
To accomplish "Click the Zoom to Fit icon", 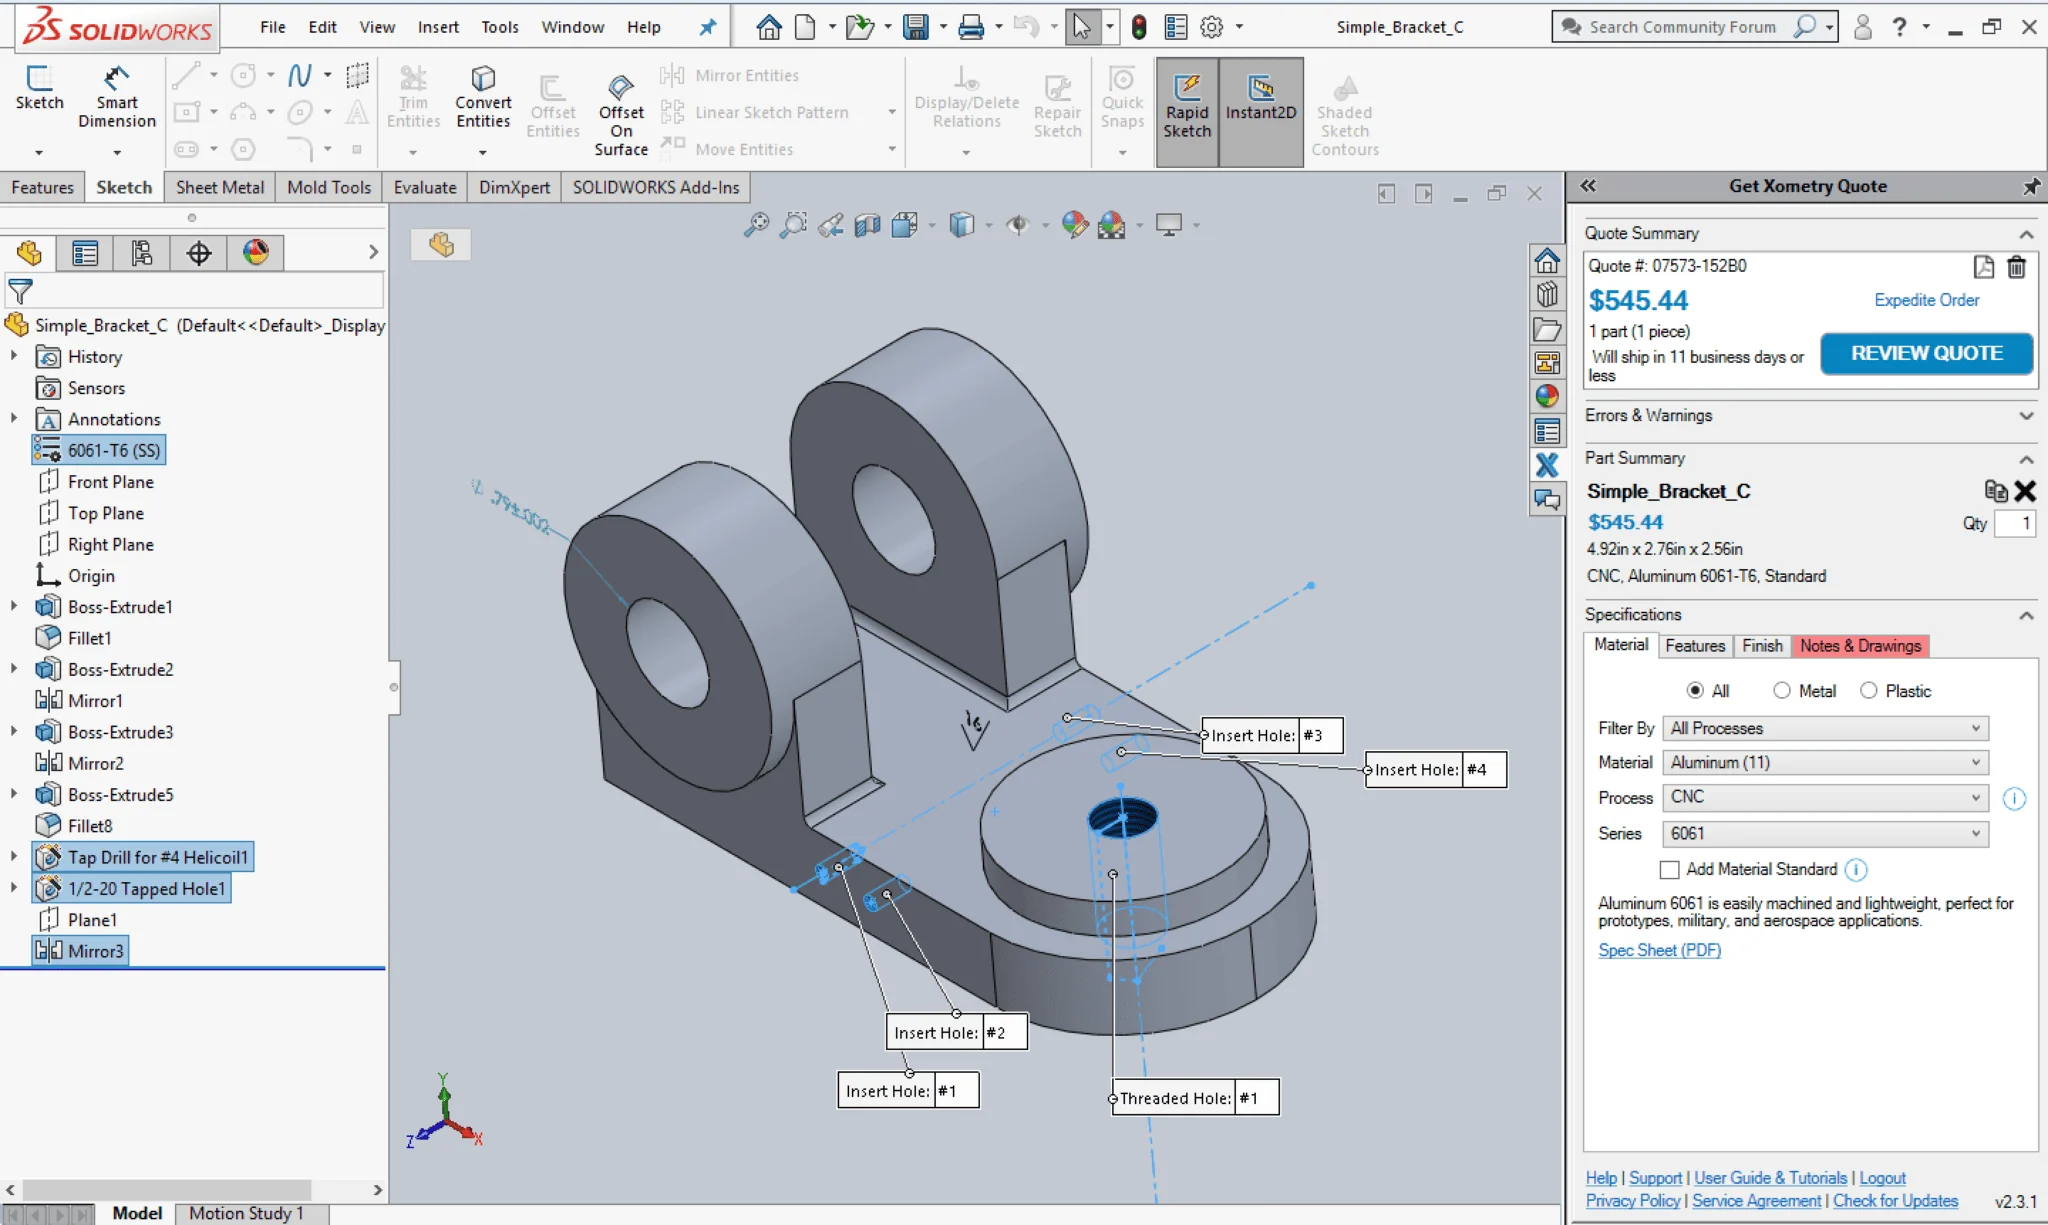I will pos(757,225).
